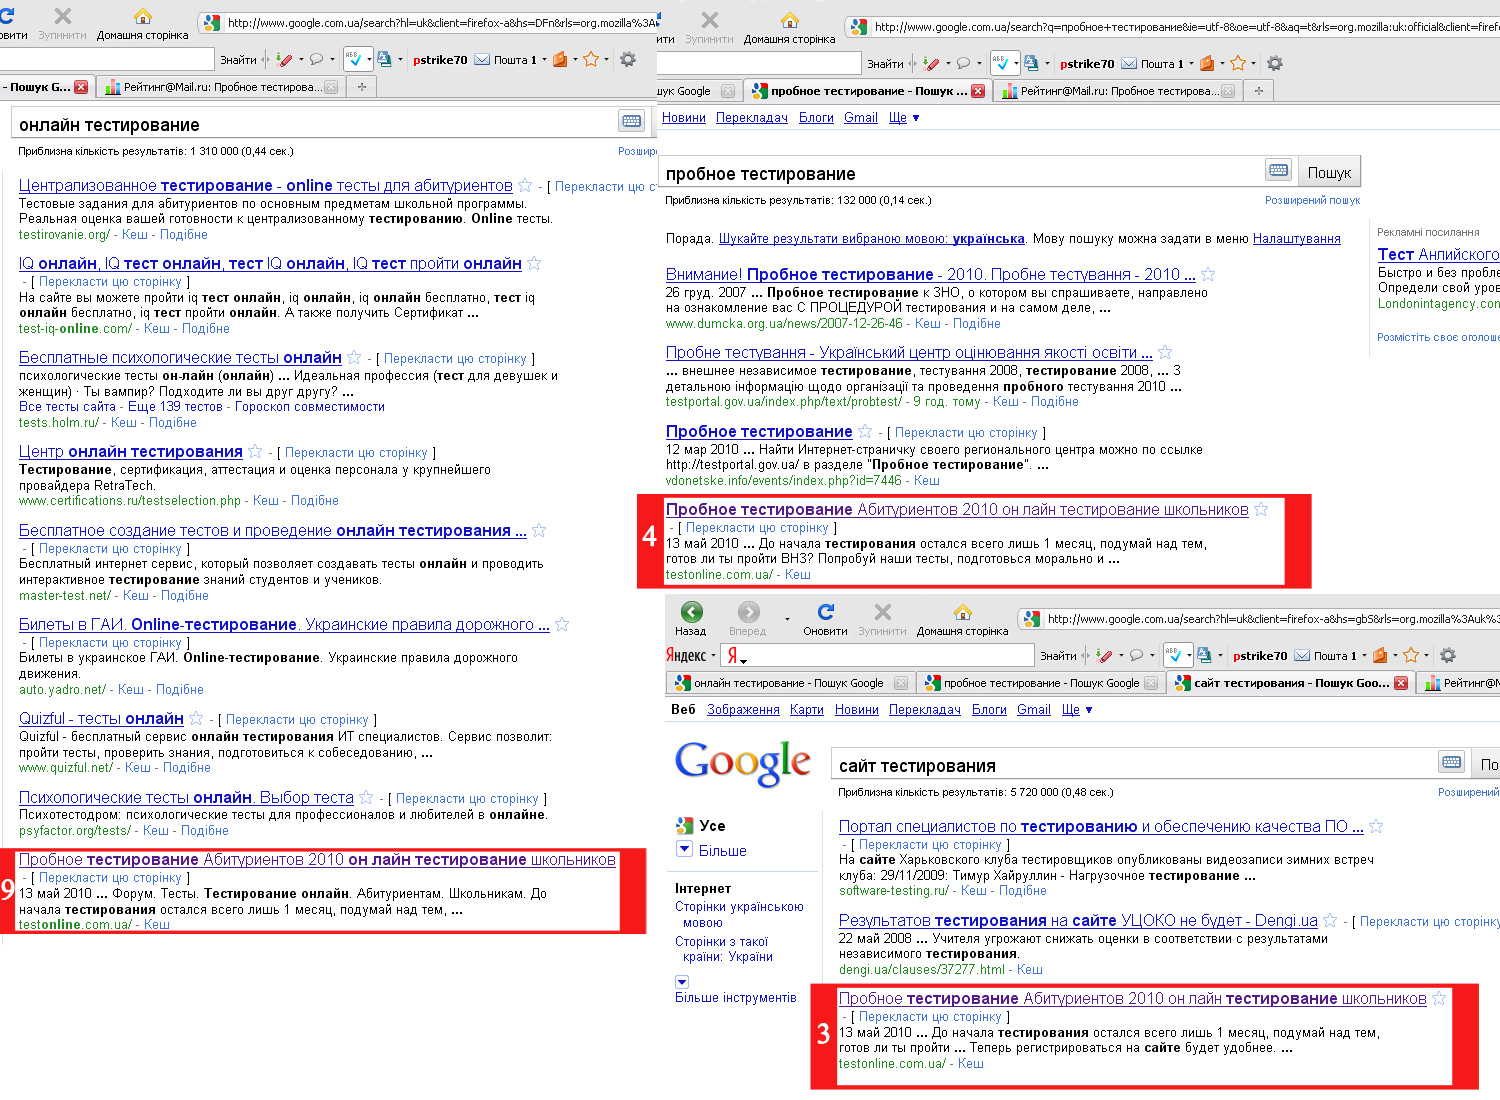Image resolution: width=1500 pixels, height=1100 pixels.
Task: Click ABC spell-check icon in left window toolbar
Action: (353, 60)
